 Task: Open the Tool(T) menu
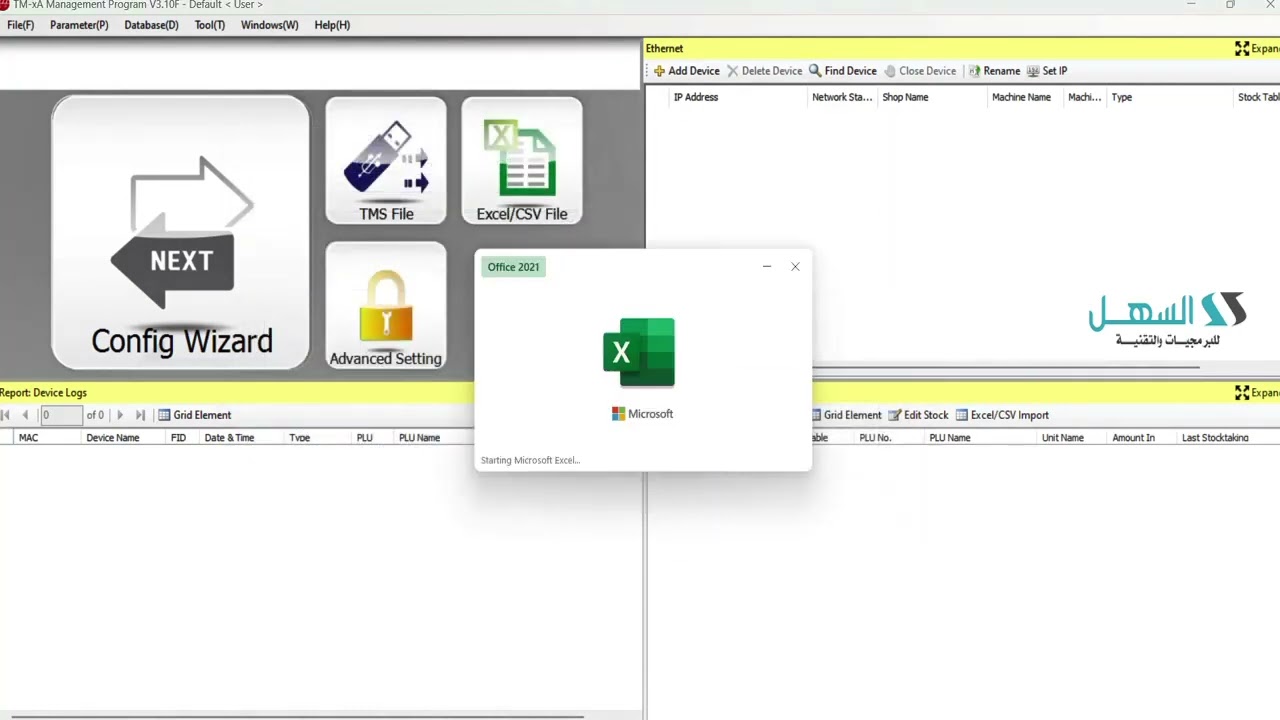coord(210,25)
